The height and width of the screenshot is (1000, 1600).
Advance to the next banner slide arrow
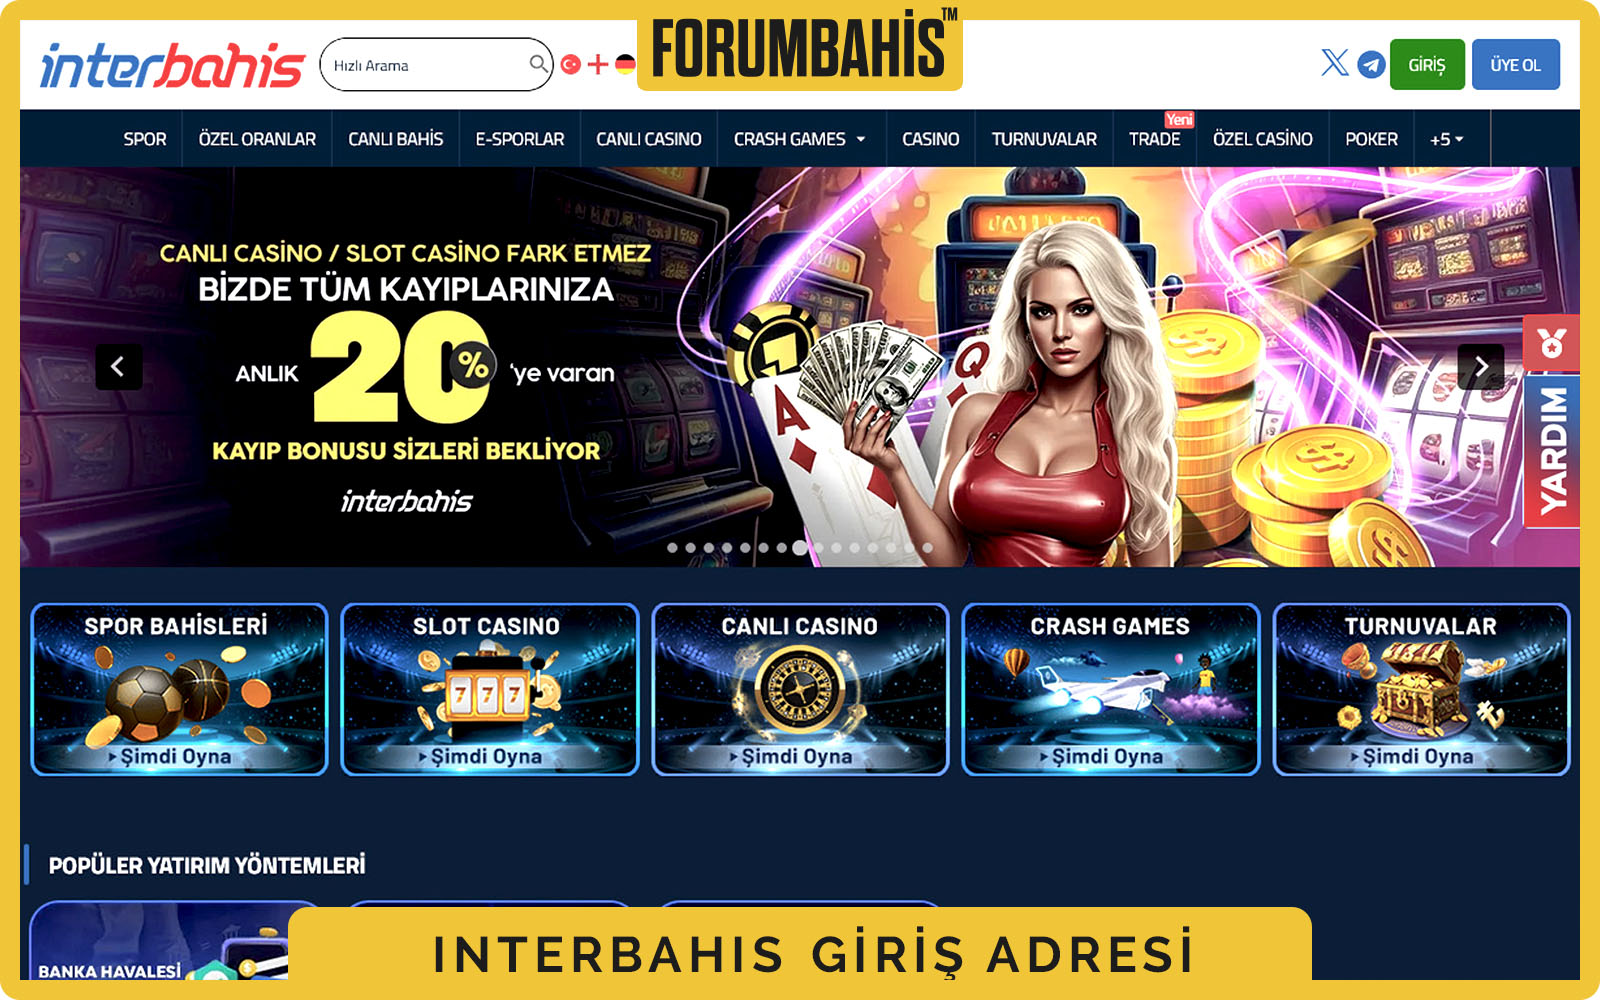click(1480, 366)
